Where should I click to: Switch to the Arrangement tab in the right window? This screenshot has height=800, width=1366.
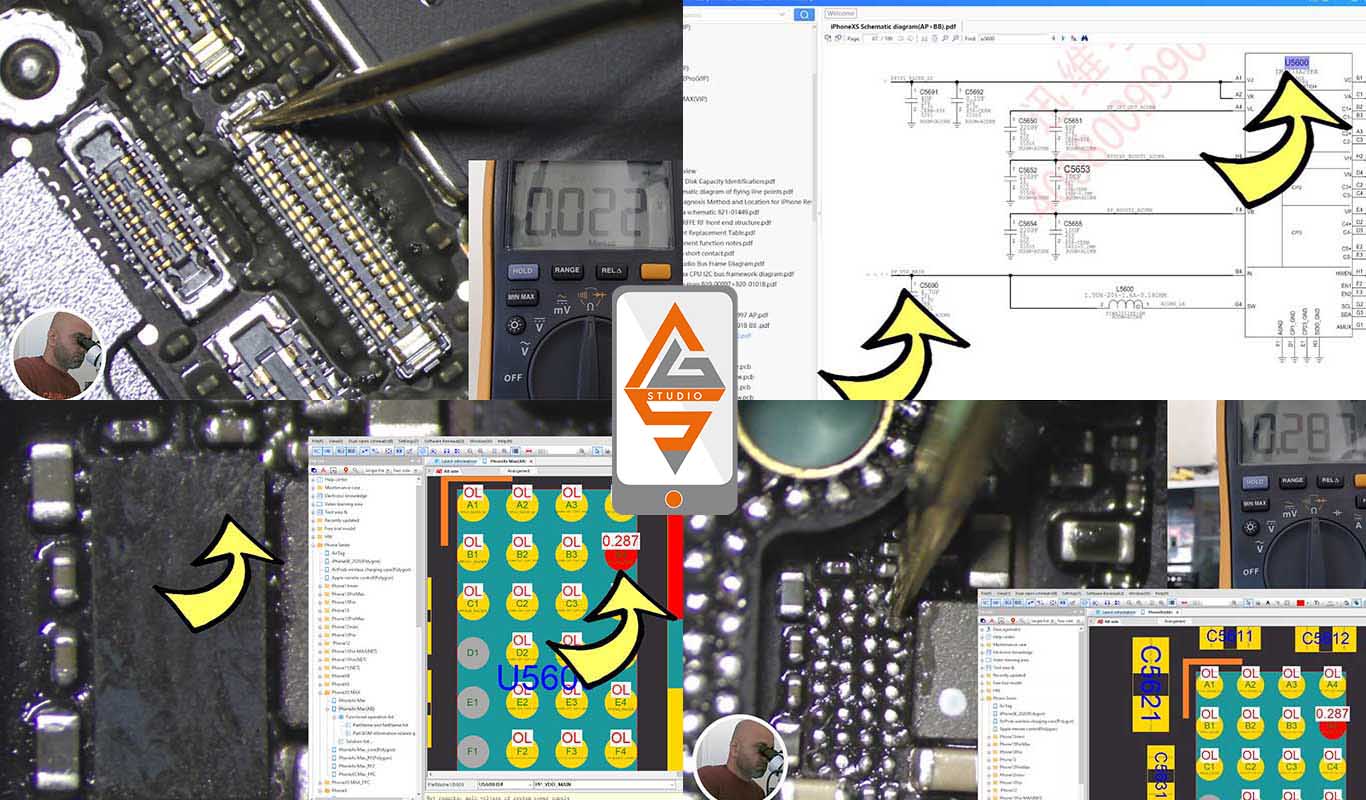click(x=1175, y=621)
